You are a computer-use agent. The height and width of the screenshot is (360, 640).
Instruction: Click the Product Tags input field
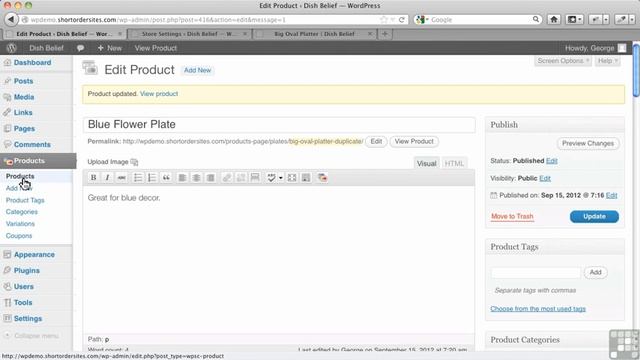click(536, 272)
